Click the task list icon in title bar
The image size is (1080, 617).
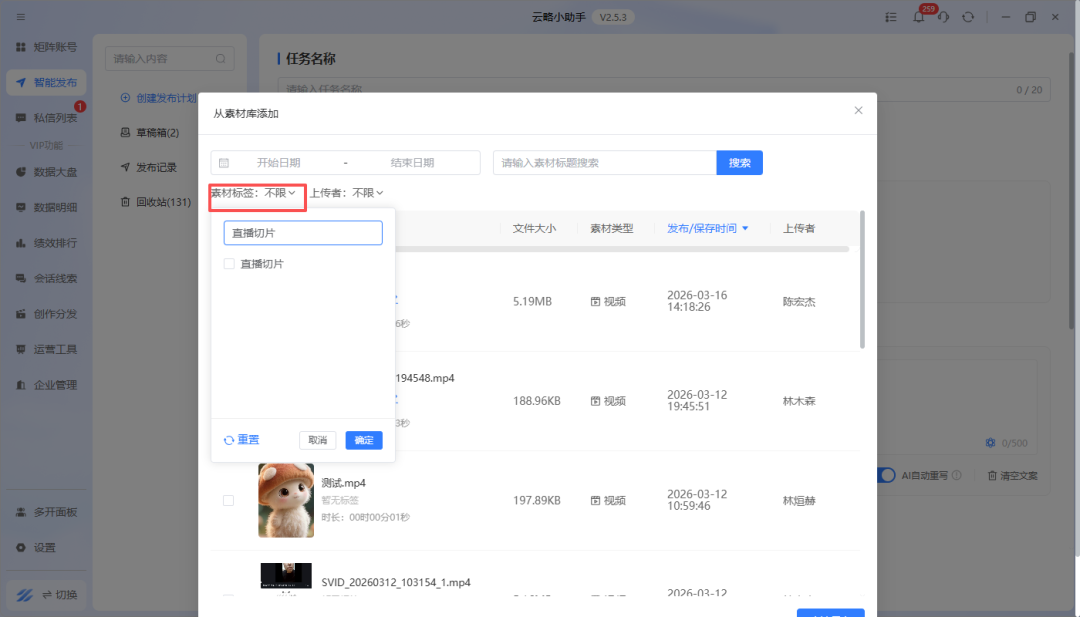891,17
